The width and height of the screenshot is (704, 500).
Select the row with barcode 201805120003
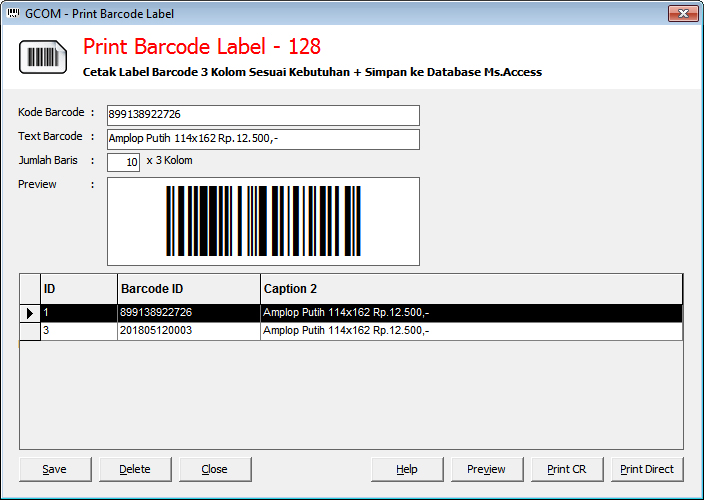[x=188, y=331]
